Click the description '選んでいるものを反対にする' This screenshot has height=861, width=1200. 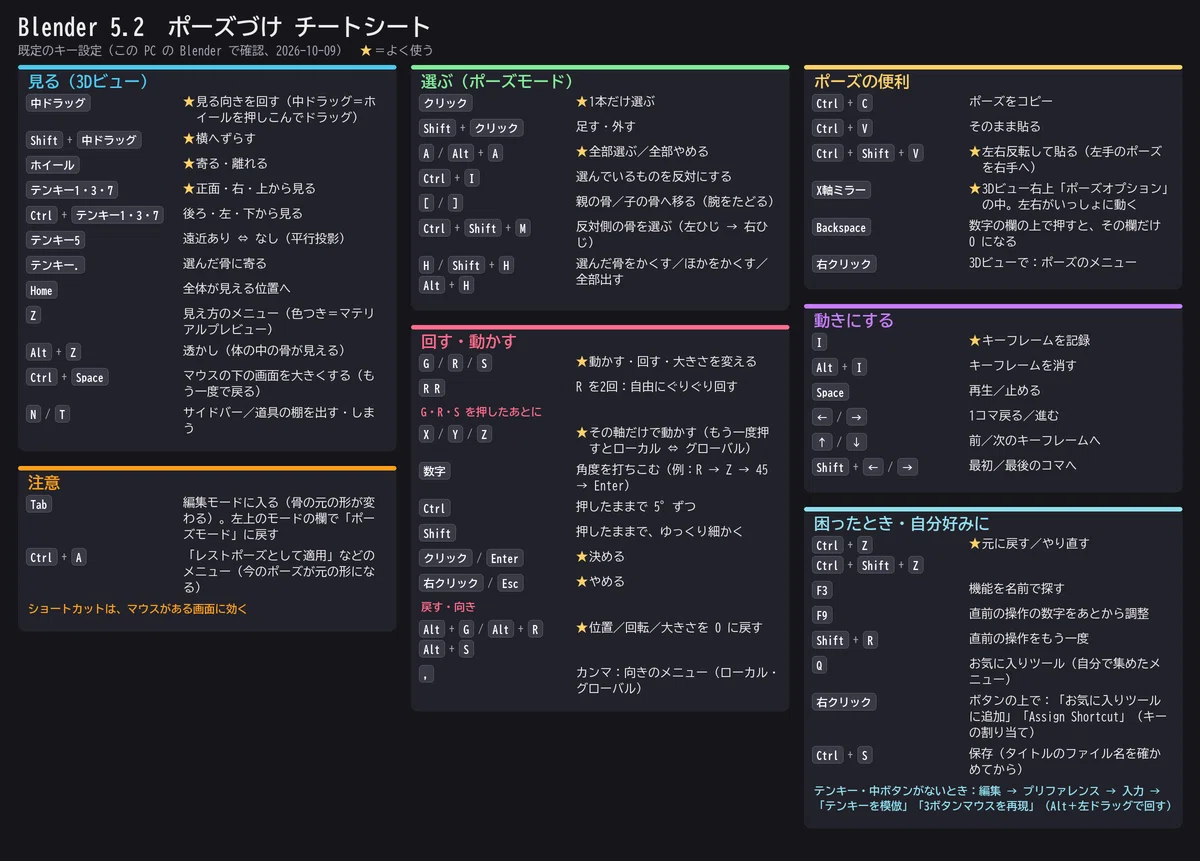click(654, 177)
